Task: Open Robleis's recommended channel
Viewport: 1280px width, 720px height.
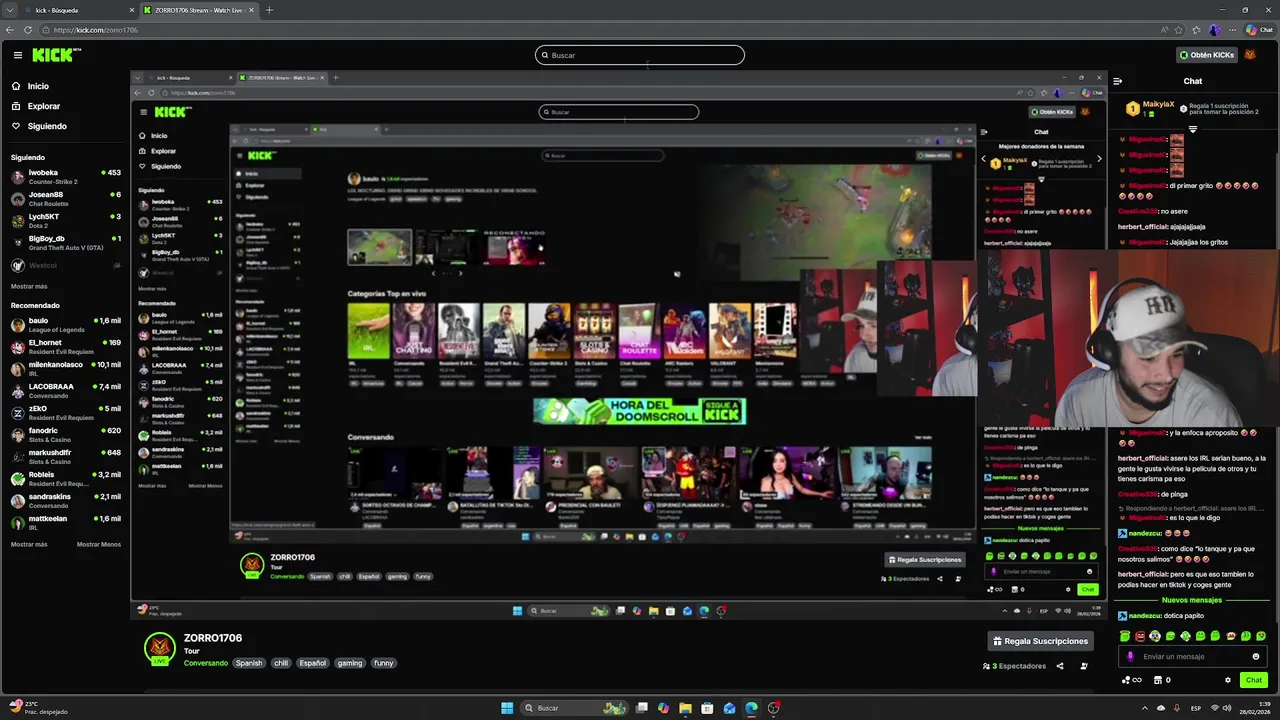Action: [x=65, y=478]
